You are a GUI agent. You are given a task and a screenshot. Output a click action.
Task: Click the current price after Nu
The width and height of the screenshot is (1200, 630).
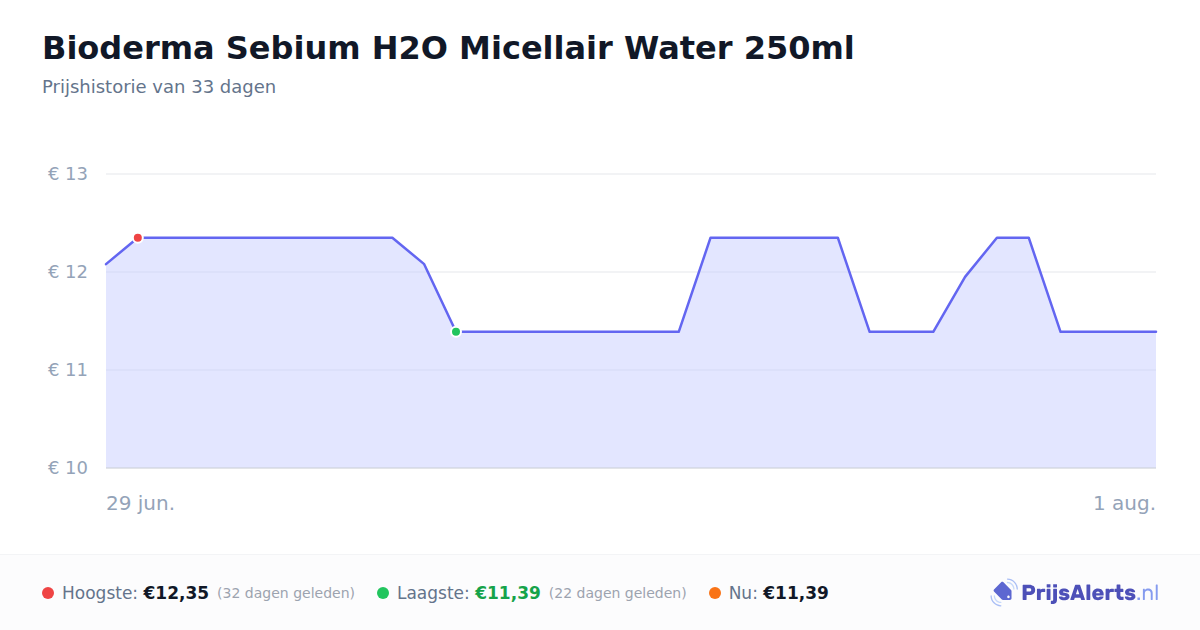(x=796, y=593)
